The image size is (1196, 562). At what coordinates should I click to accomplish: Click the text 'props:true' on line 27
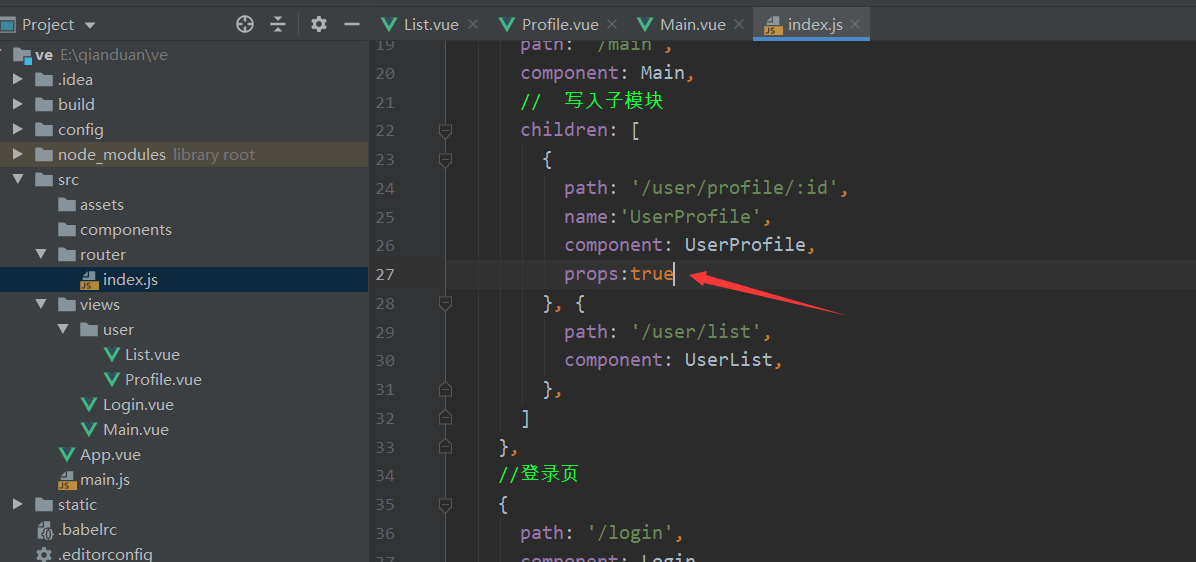tap(619, 275)
